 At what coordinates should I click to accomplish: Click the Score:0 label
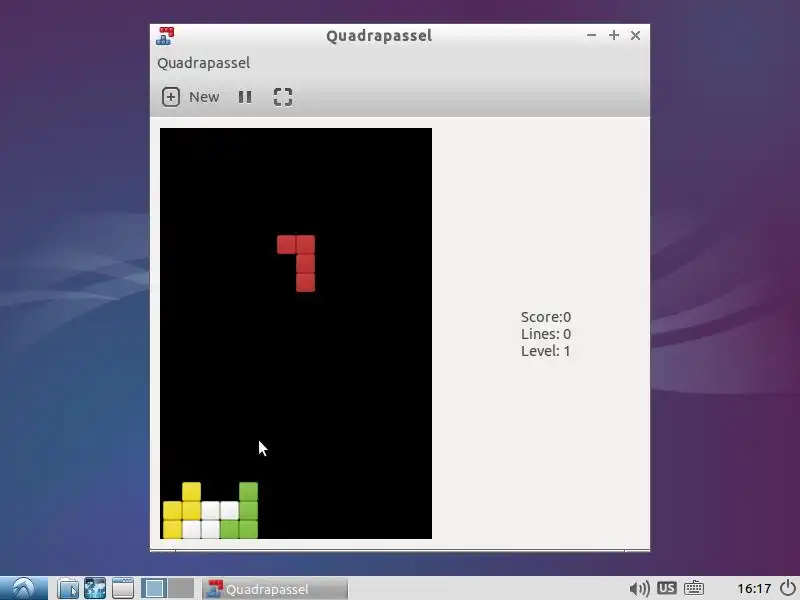(x=545, y=317)
